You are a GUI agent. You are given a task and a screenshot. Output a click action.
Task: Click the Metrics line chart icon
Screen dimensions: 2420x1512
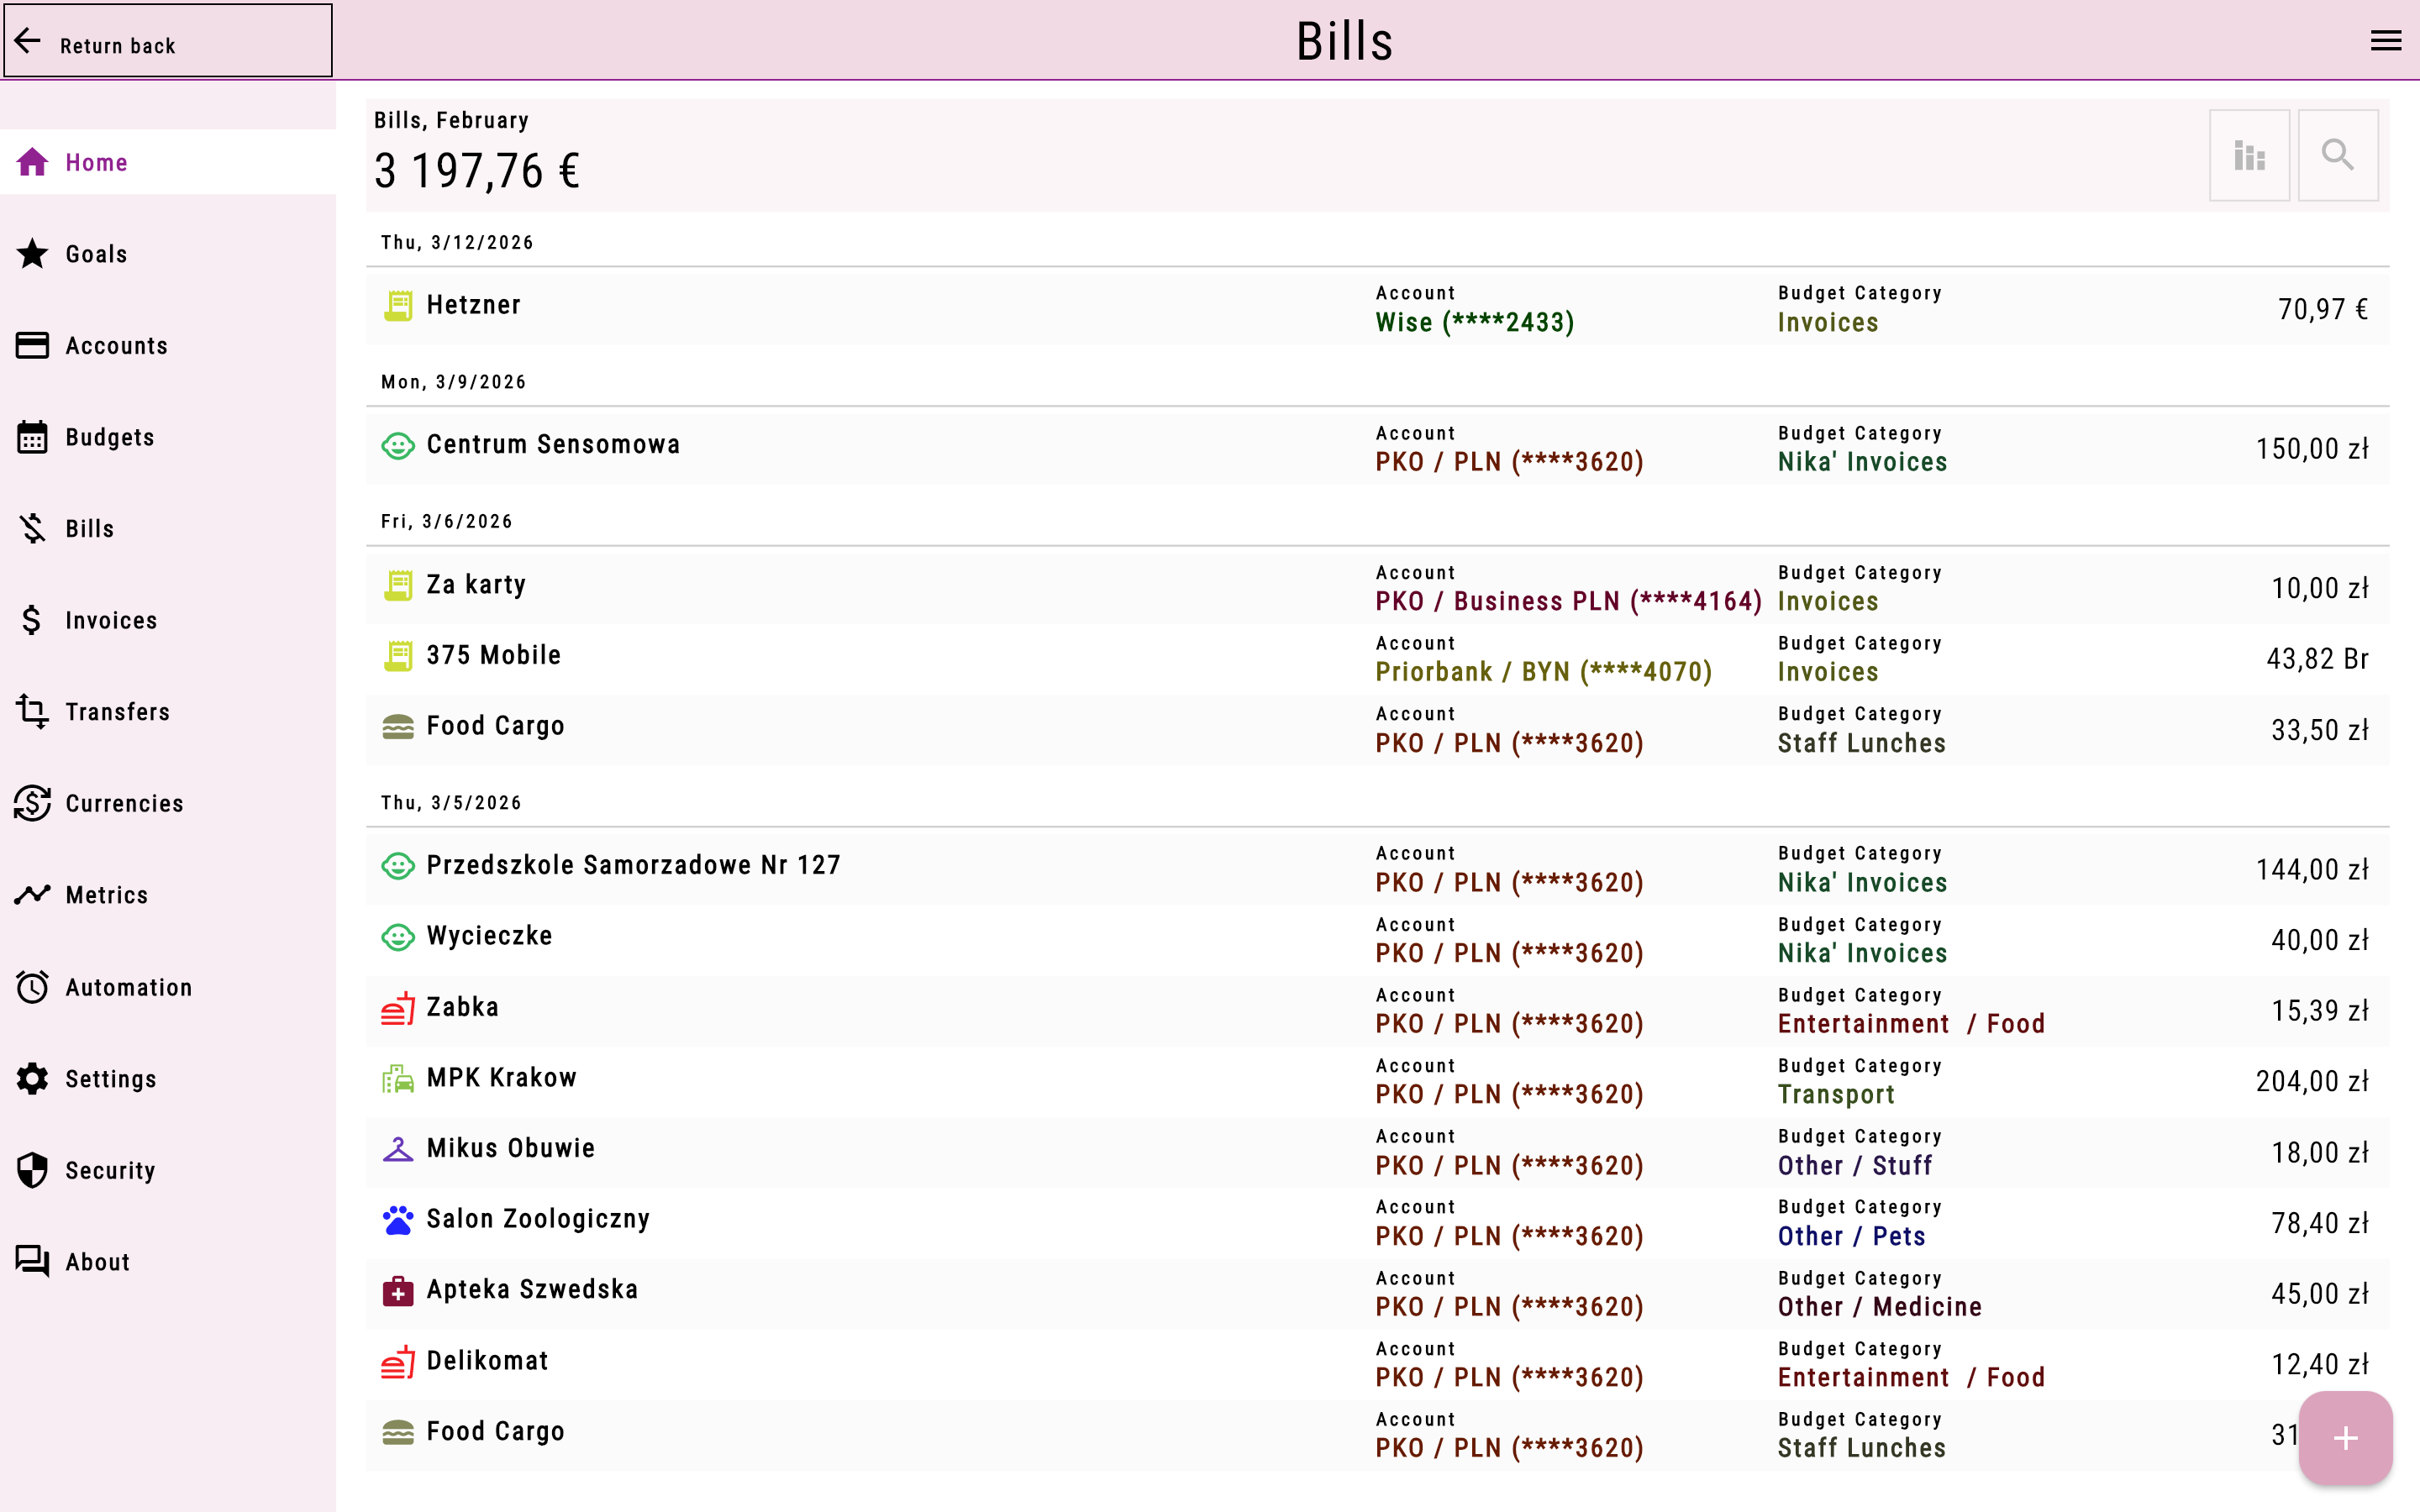pos(32,895)
